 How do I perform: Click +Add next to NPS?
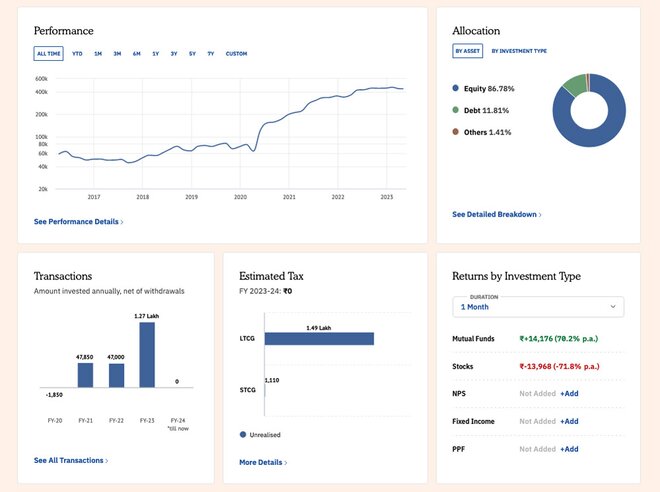[569, 394]
